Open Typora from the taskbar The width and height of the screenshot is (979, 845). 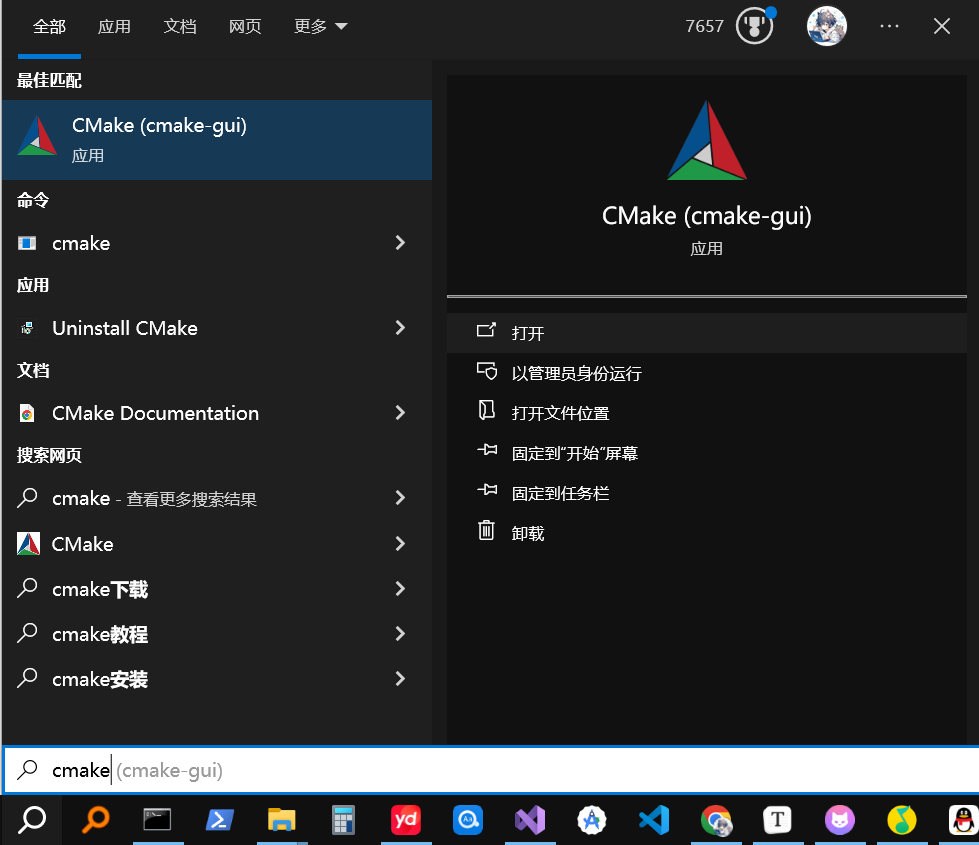click(778, 820)
